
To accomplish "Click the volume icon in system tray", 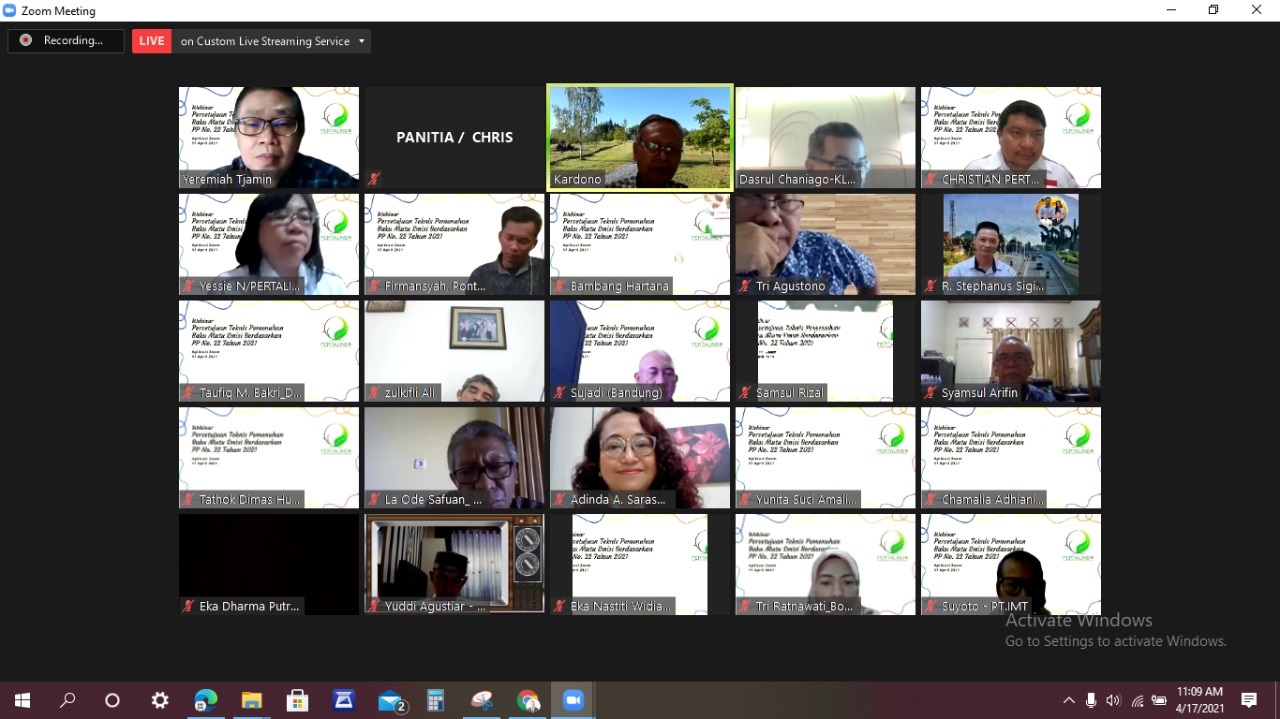I will pyautogui.click(x=1113, y=701).
